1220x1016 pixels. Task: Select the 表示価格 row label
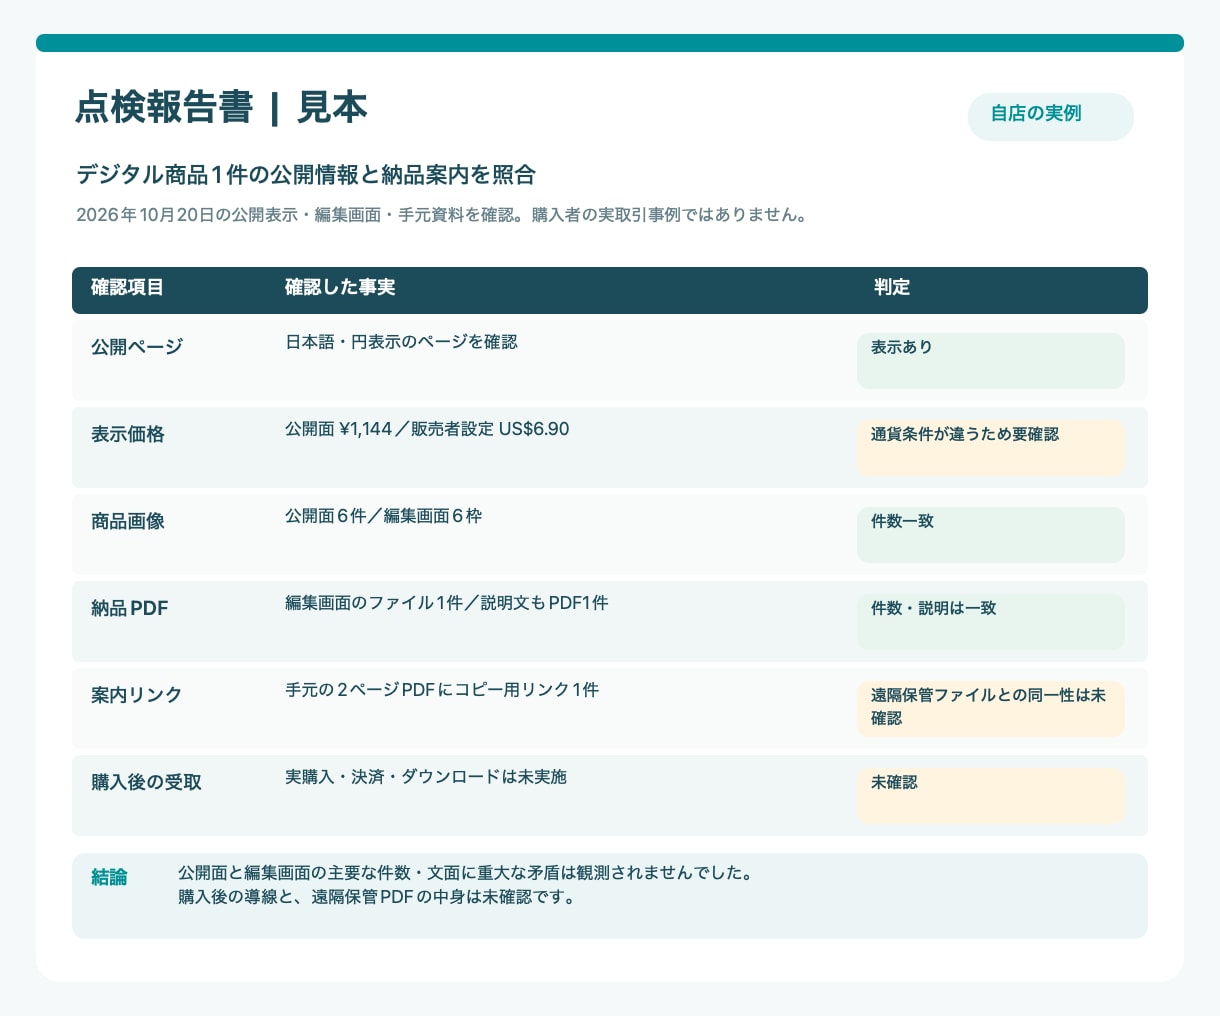pos(128,434)
